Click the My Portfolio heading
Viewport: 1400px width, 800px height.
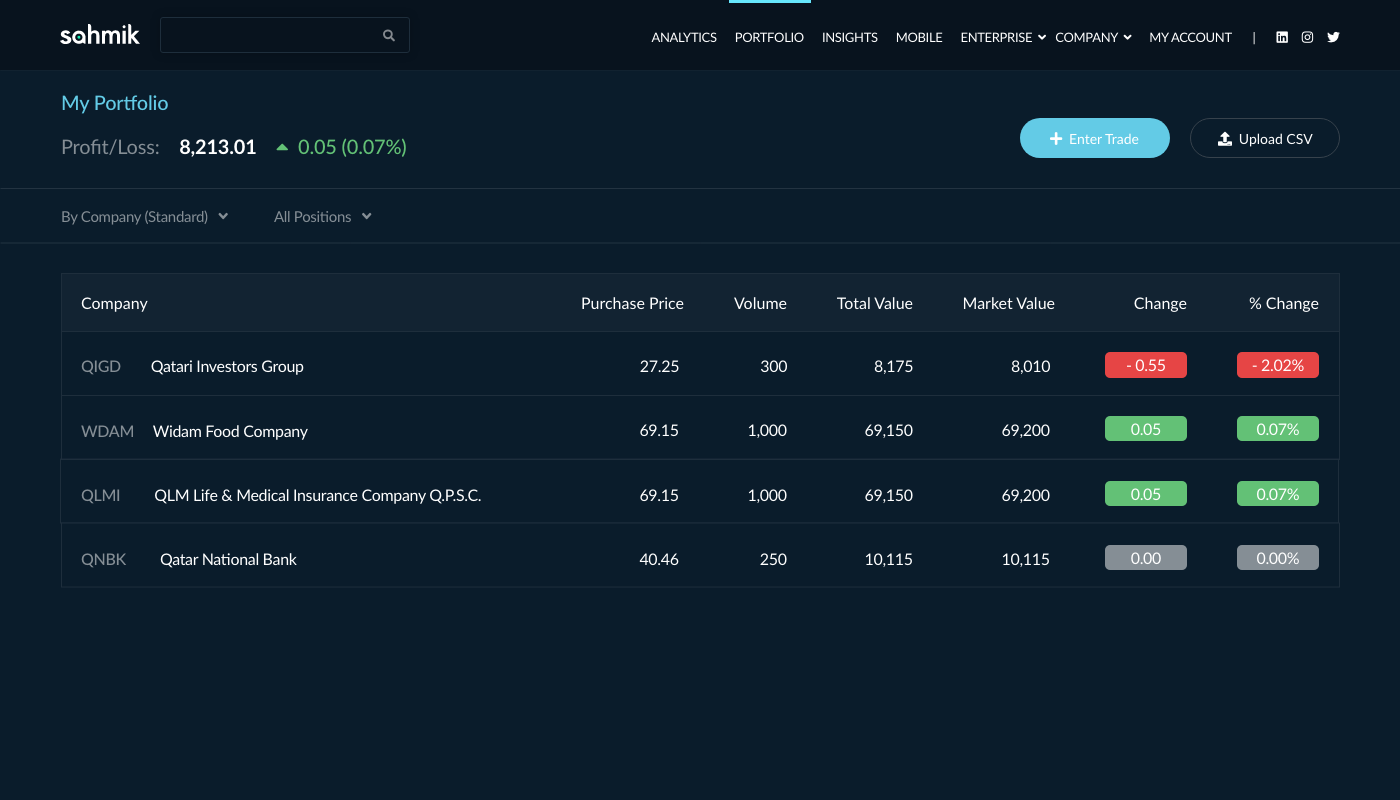tap(115, 103)
